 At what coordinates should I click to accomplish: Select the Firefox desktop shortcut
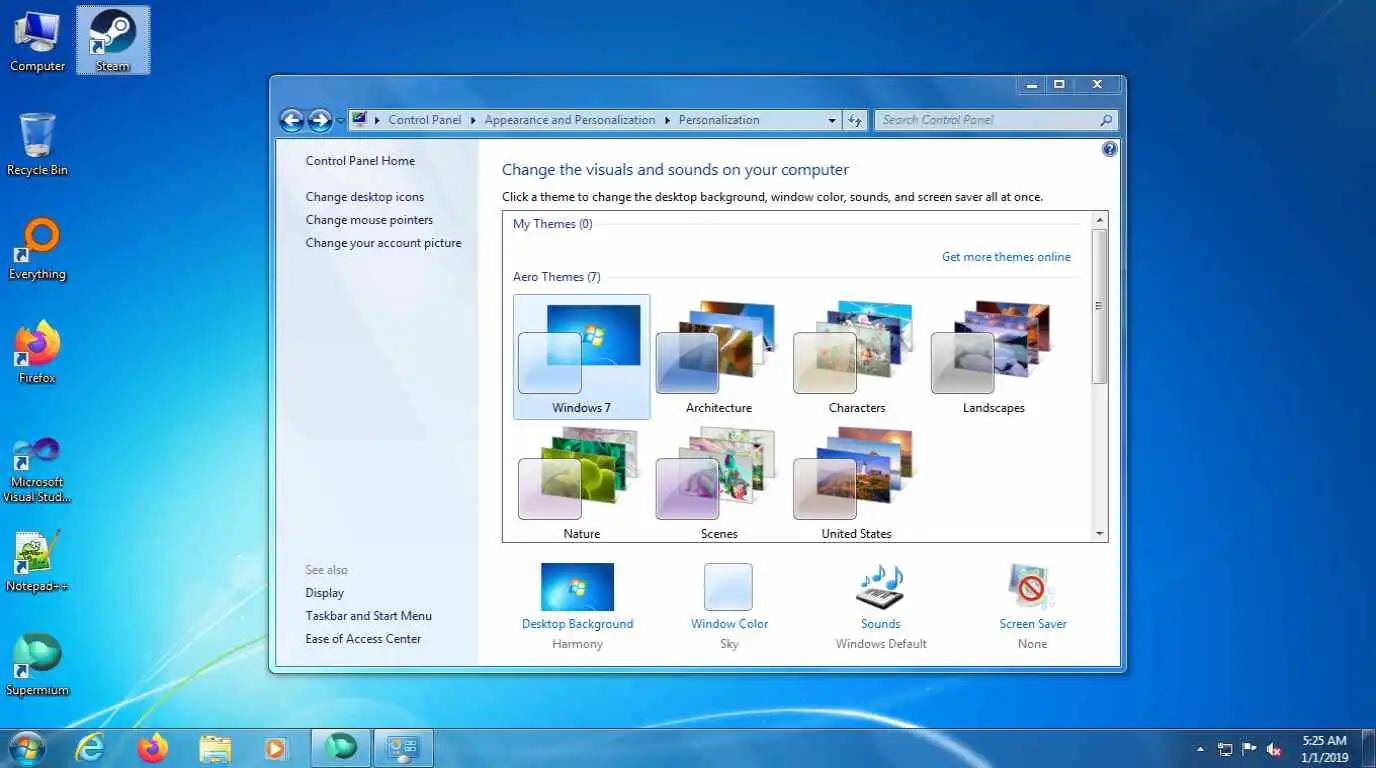pyautogui.click(x=37, y=352)
